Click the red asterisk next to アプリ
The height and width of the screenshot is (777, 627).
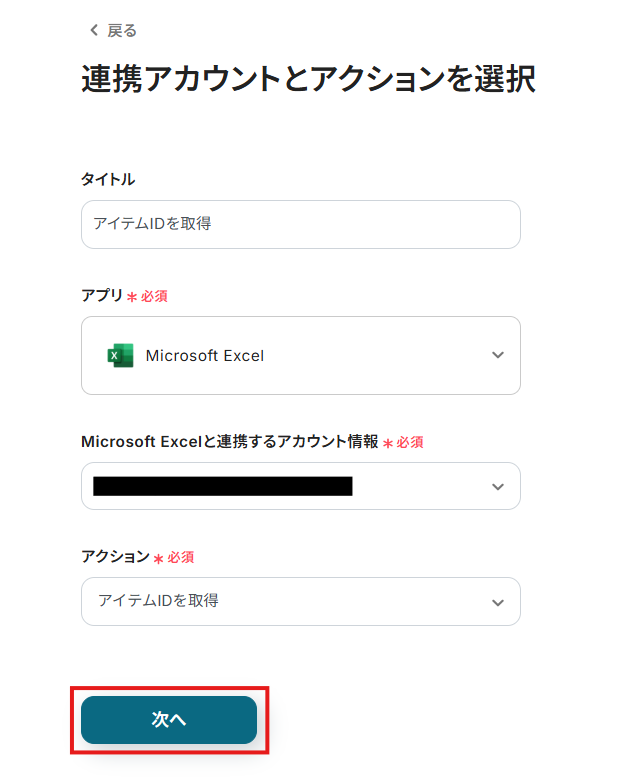[132, 298]
